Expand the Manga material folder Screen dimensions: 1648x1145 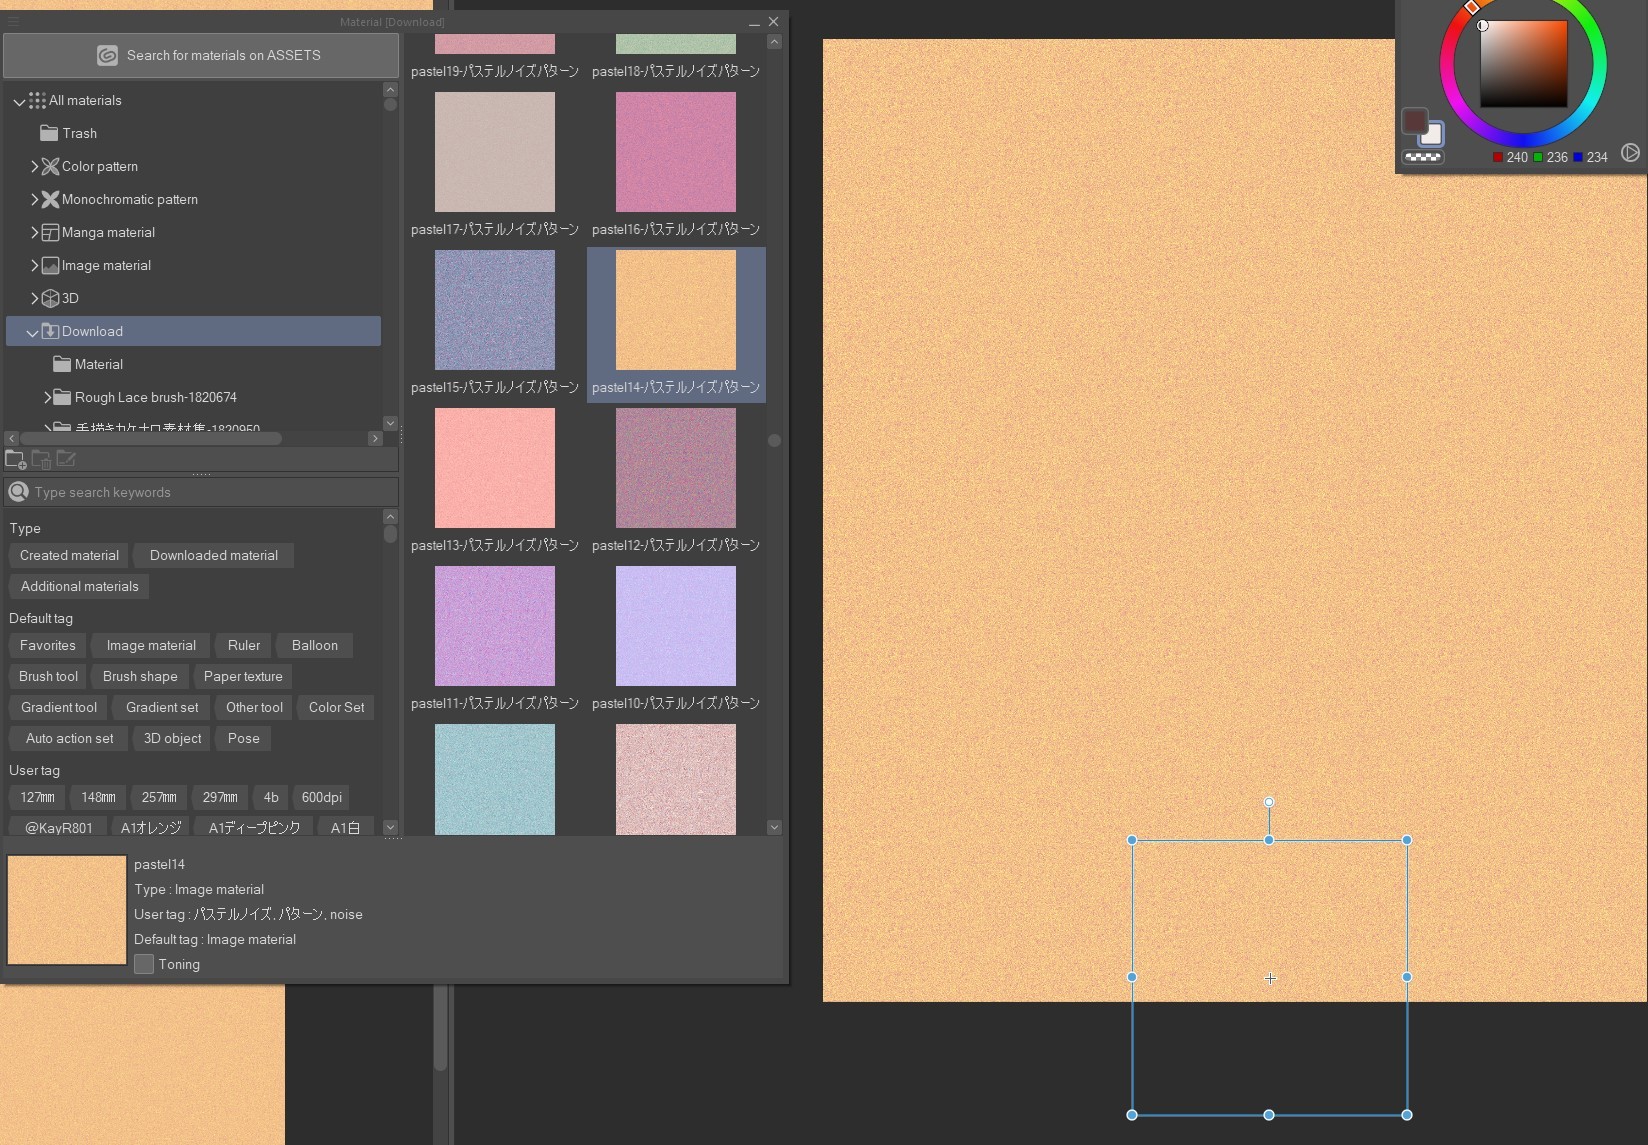pyautogui.click(x=34, y=232)
